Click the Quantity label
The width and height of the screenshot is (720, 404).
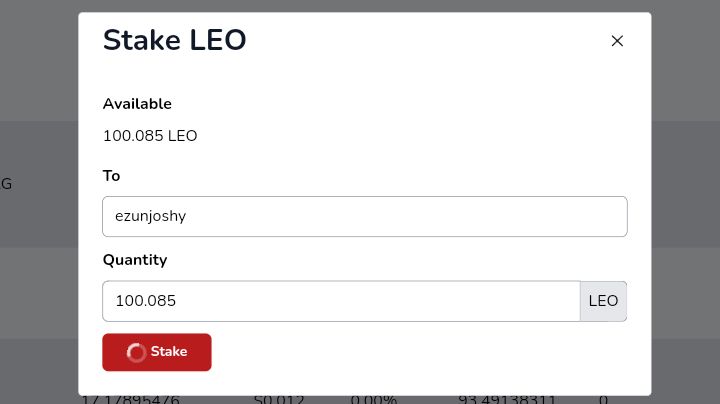pos(135,260)
